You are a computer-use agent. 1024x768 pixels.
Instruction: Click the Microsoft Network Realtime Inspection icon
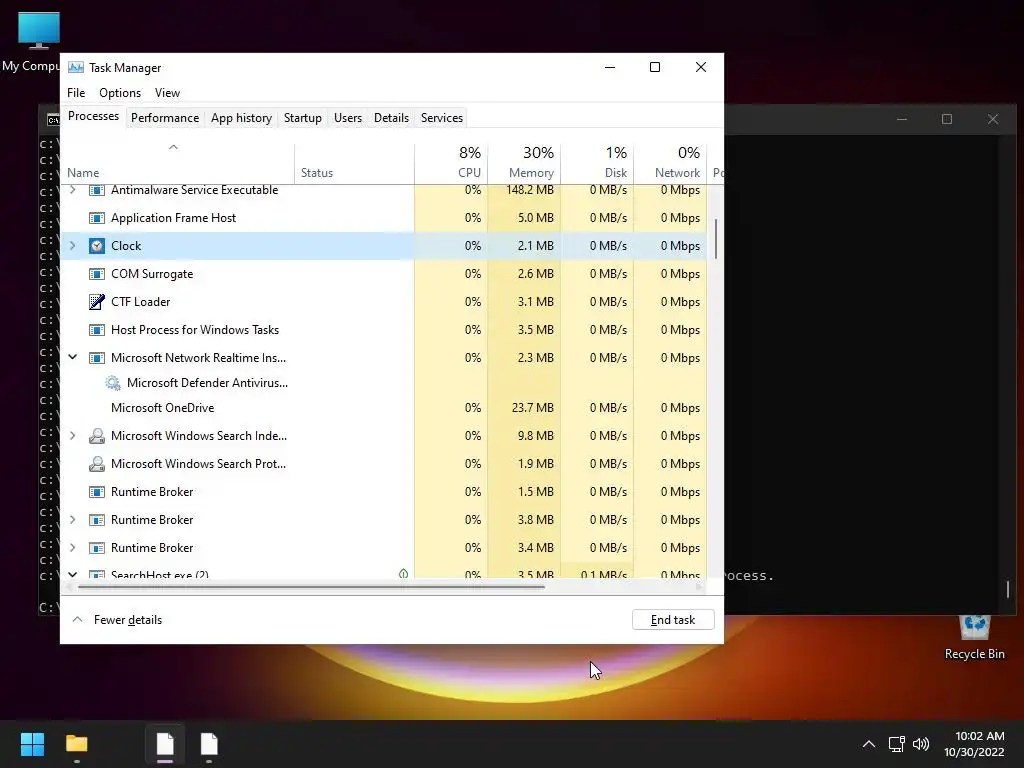[x=97, y=358]
